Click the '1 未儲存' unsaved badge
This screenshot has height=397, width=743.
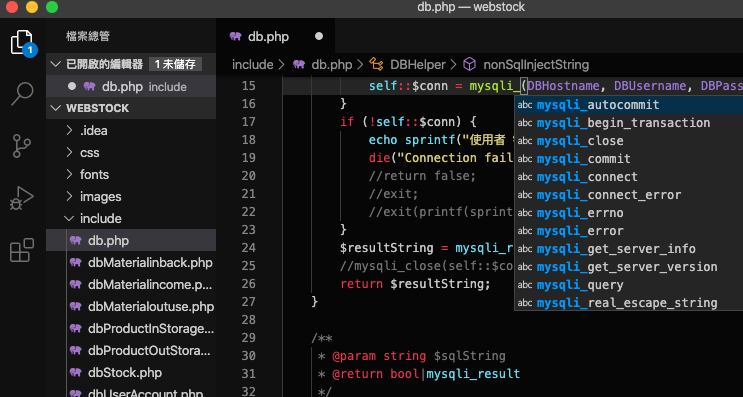tap(175, 64)
